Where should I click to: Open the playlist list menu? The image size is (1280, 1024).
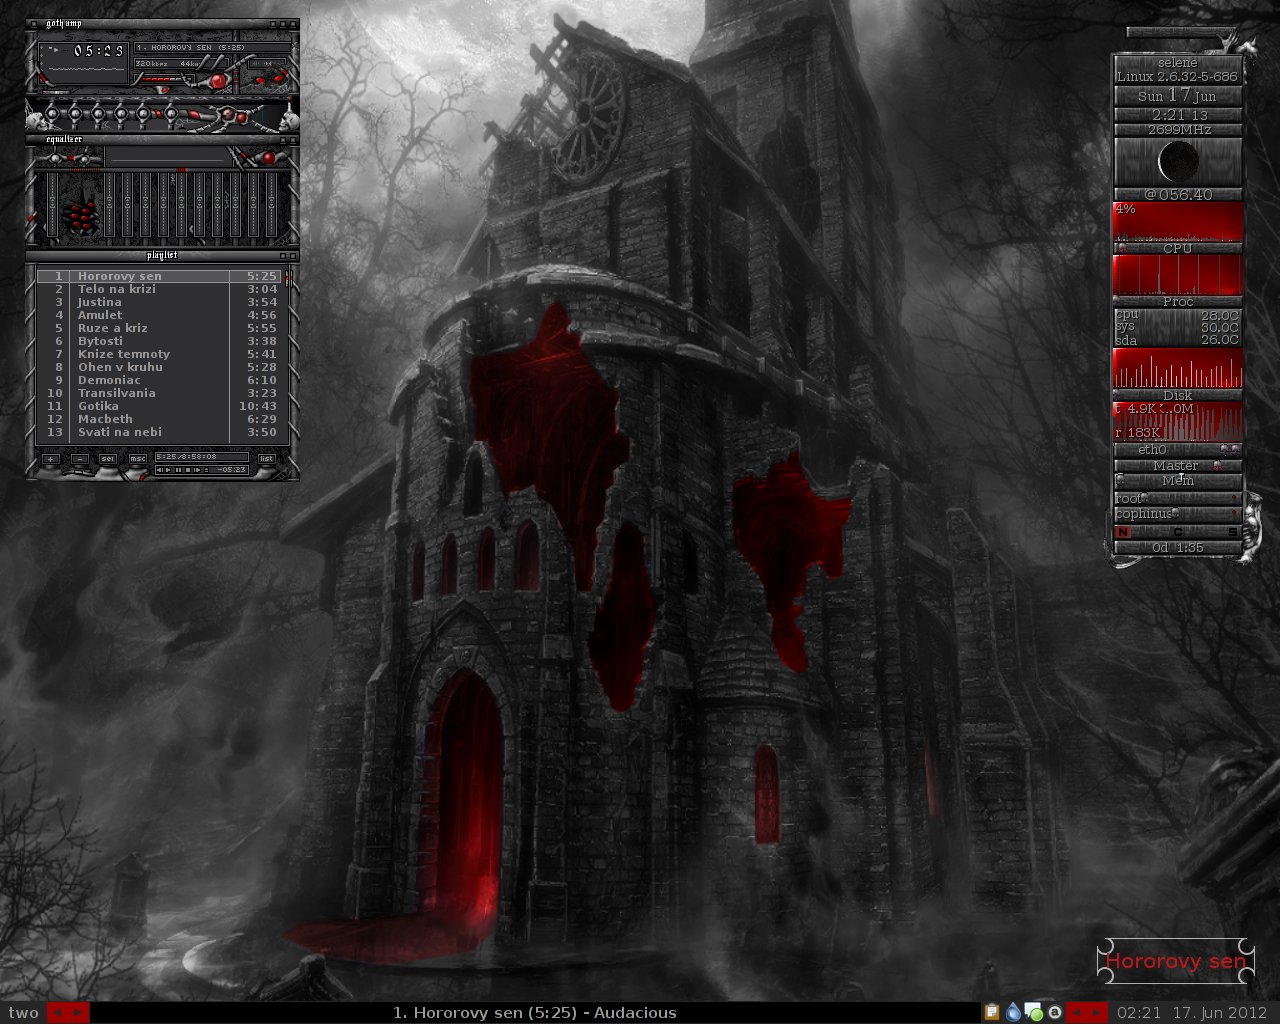[x=266, y=459]
